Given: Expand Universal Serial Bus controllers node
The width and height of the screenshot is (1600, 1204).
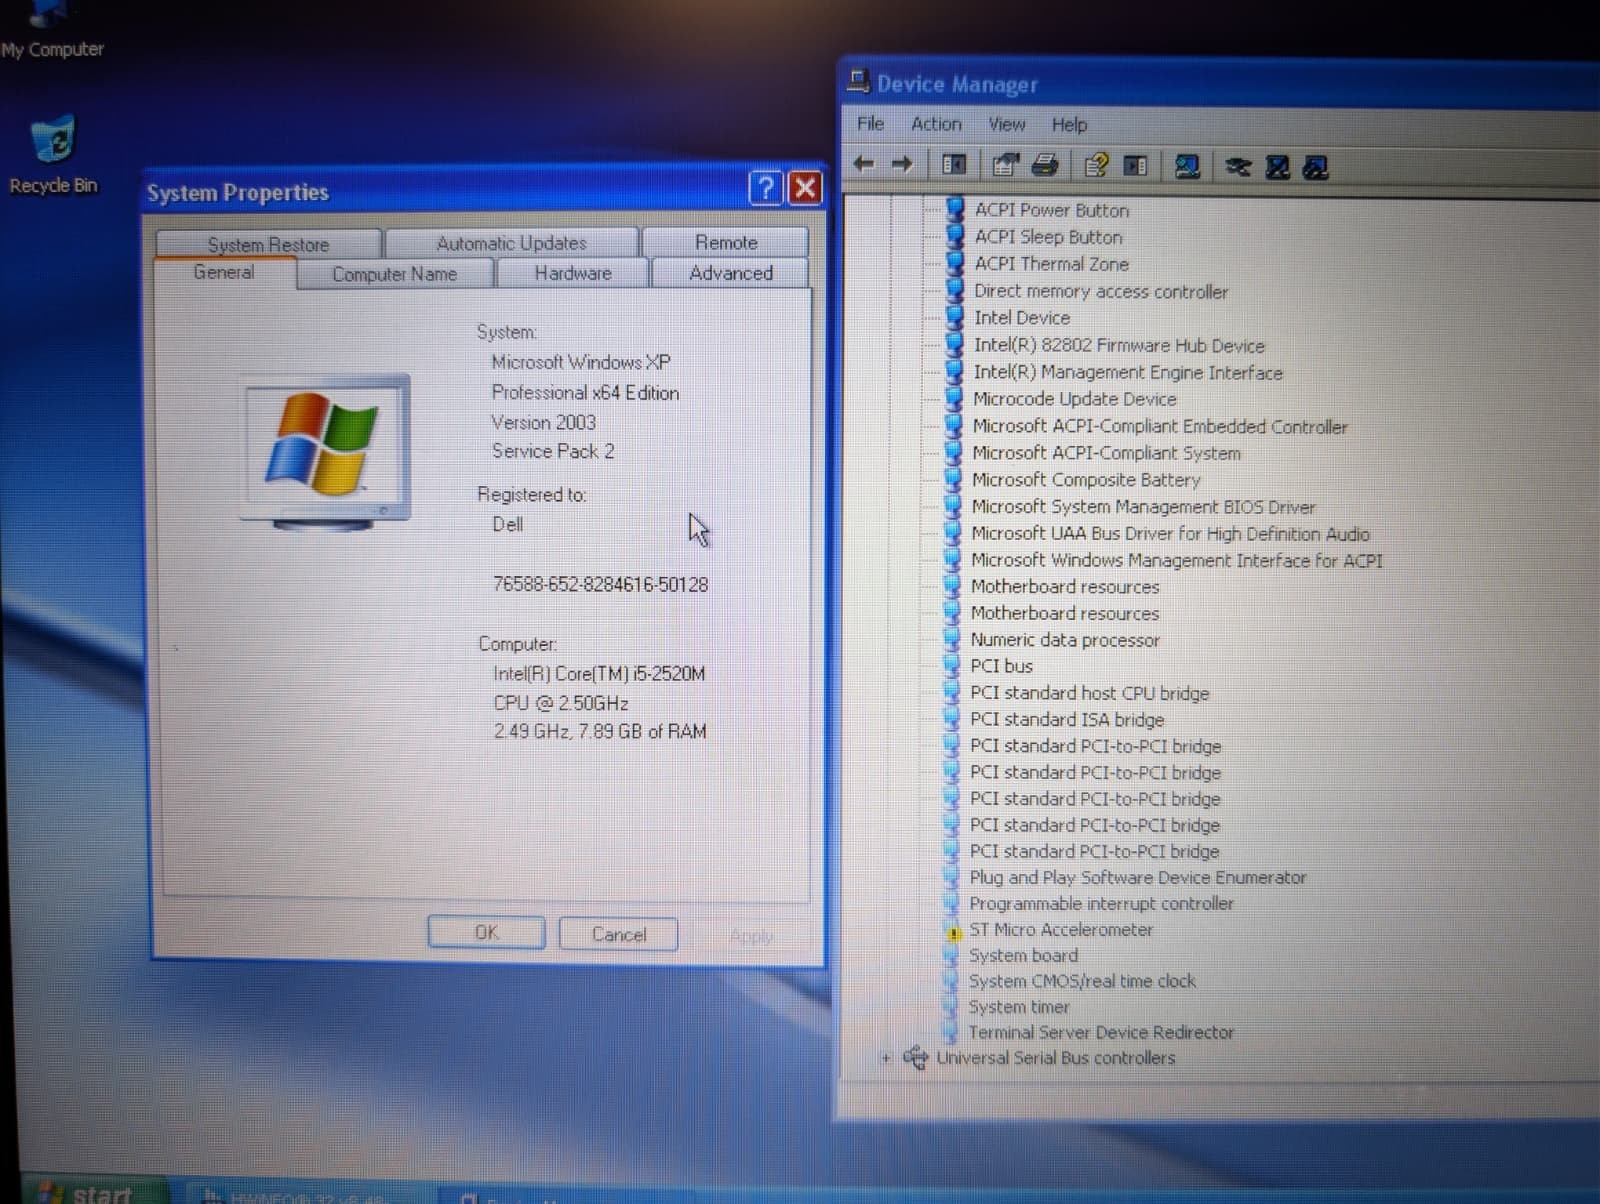Looking at the screenshot, I should coord(885,1057).
